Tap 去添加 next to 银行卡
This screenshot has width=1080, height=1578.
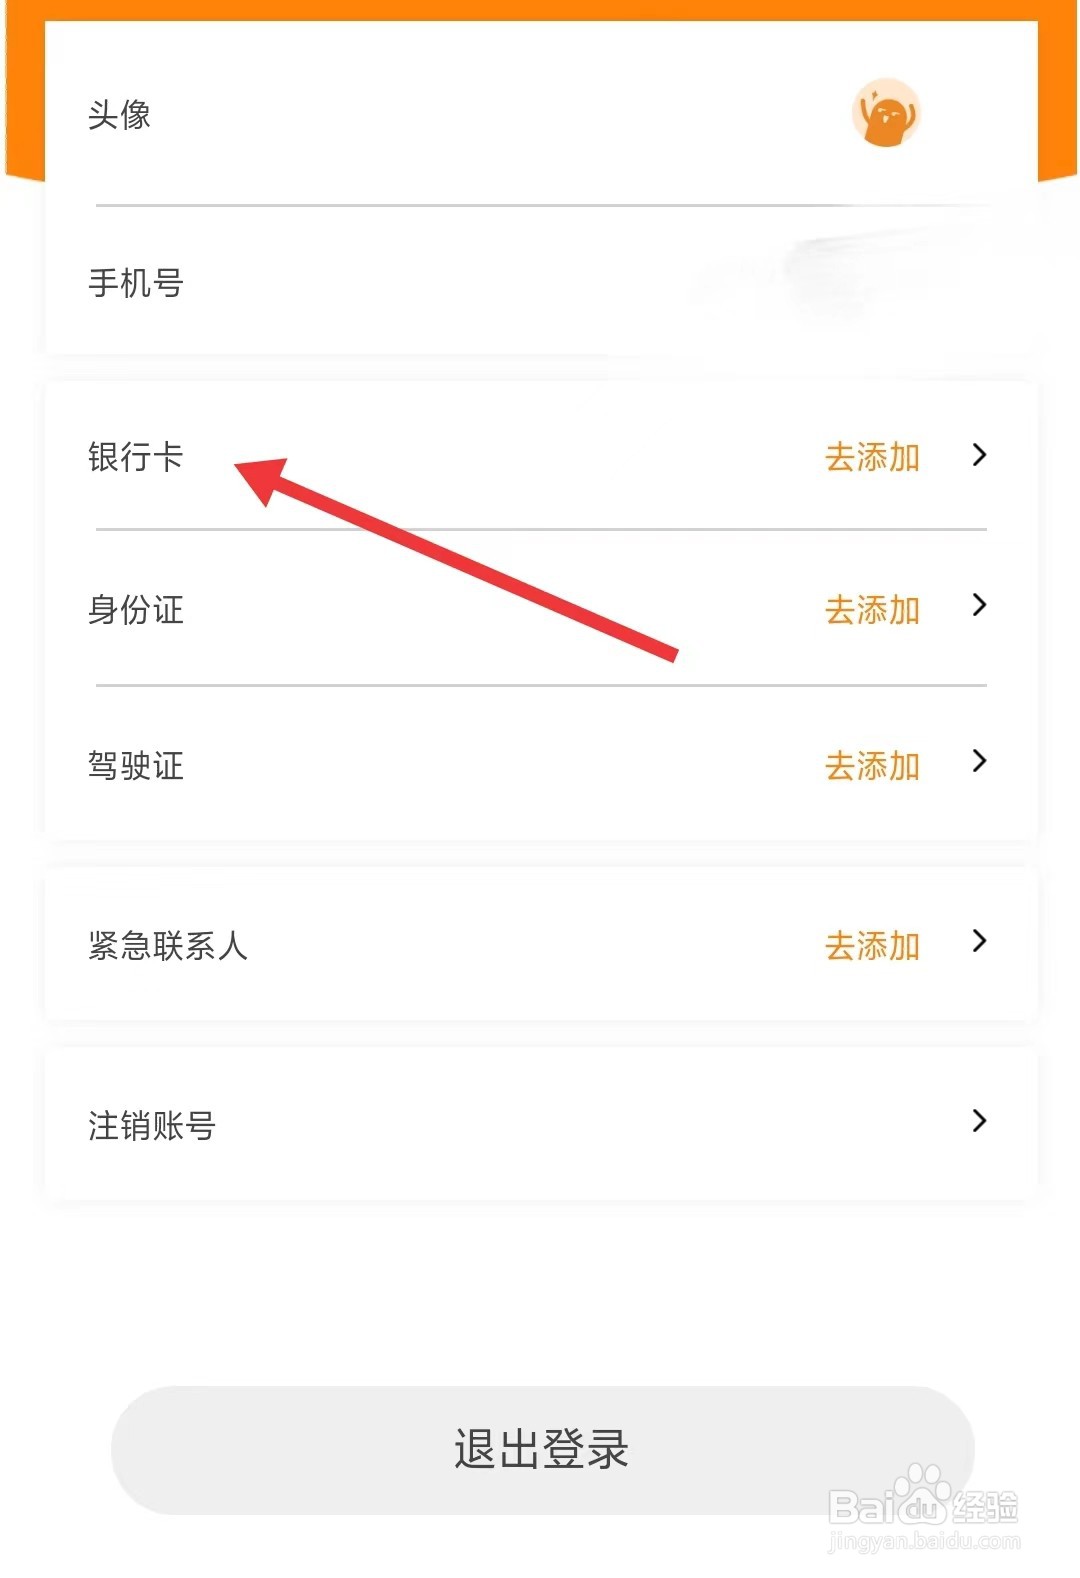[x=872, y=457]
